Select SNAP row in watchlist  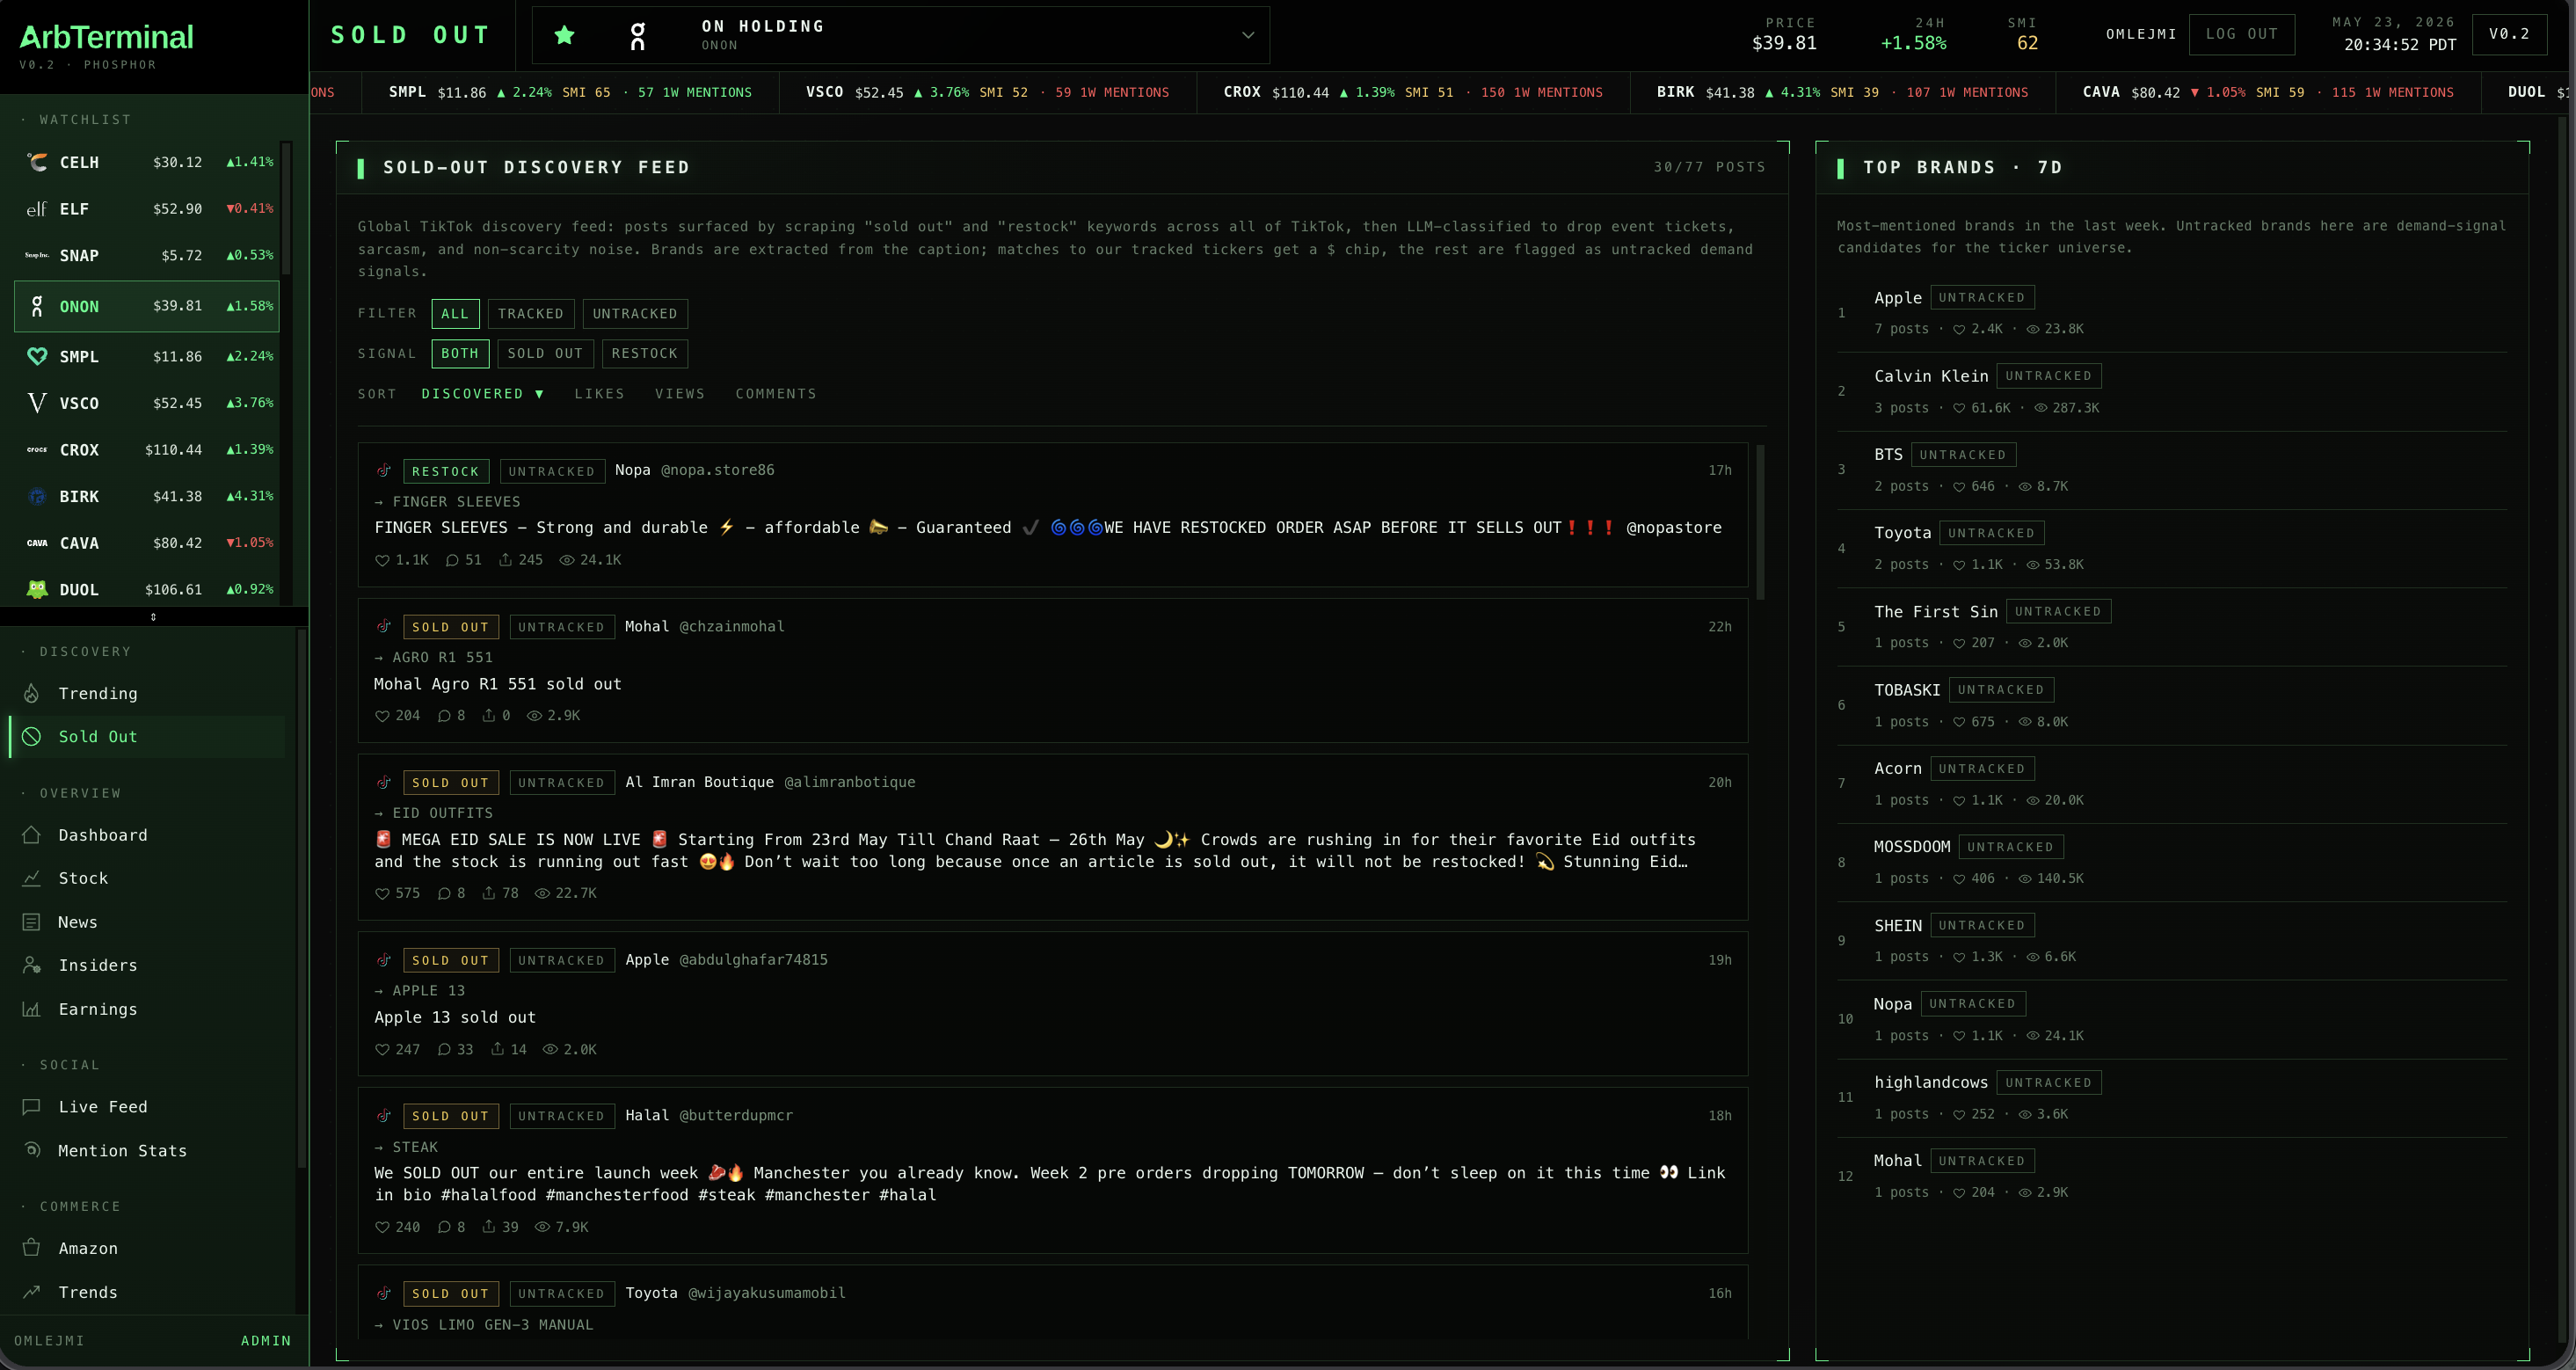[x=147, y=255]
